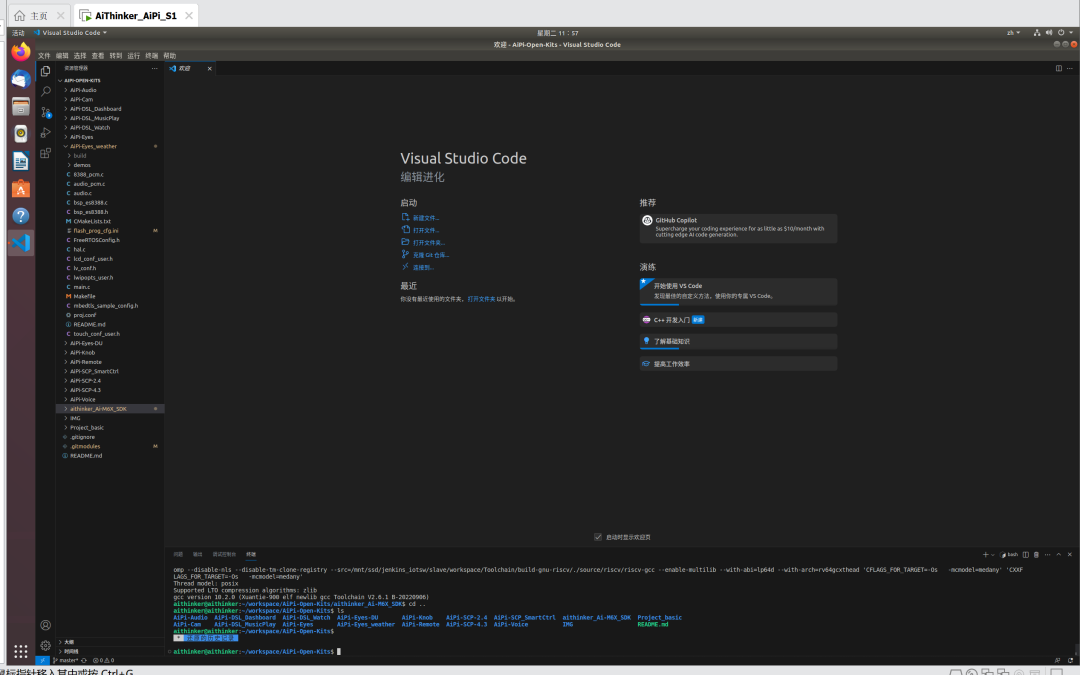Expand the aithinker_Ai-M6X_SDK folder
Viewport: 1080px width, 675px height.
pyautogui.click(x=98, y=409)
